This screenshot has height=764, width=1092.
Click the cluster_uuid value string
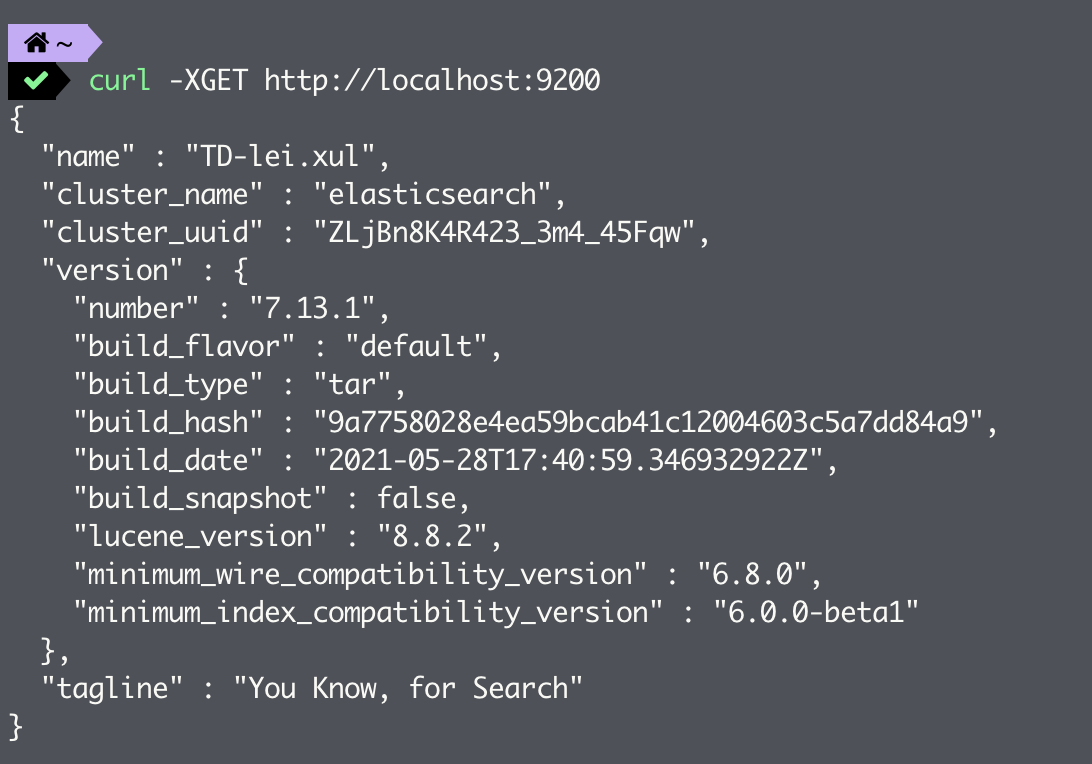point(504,233)
